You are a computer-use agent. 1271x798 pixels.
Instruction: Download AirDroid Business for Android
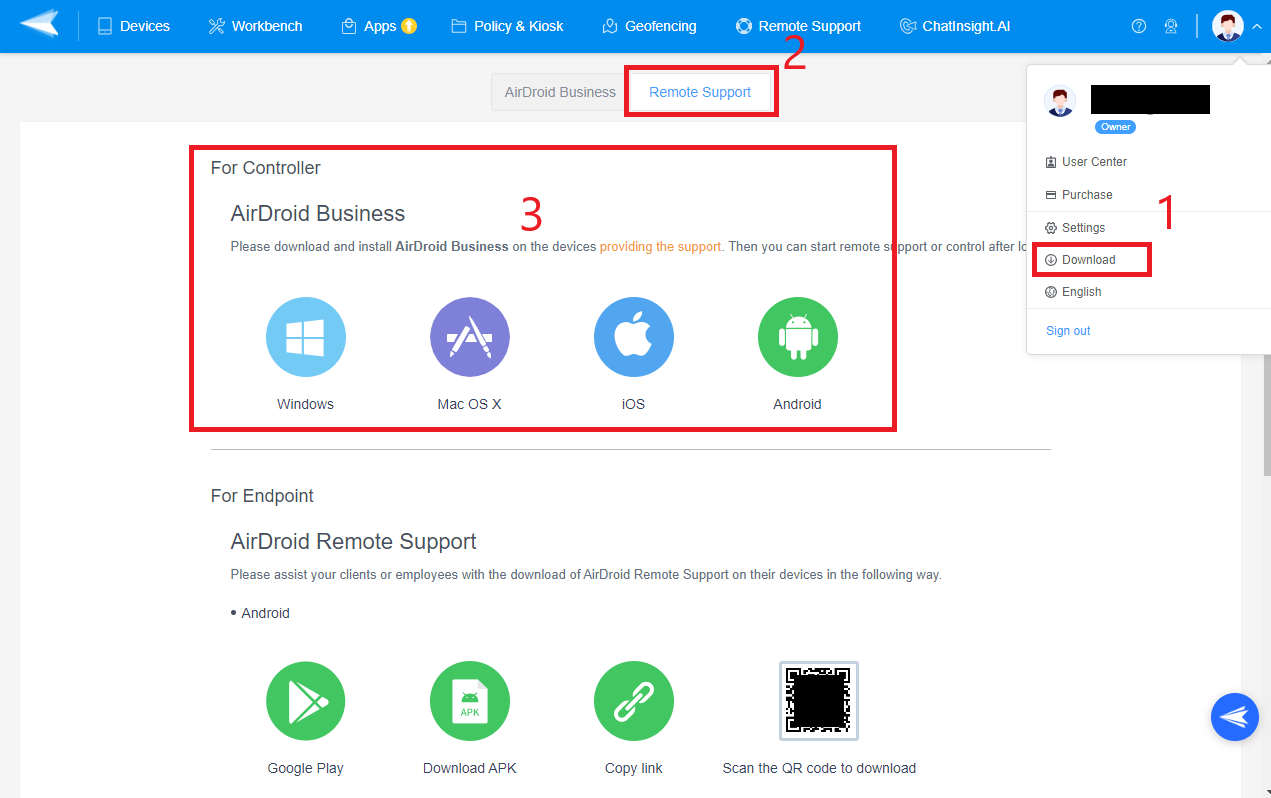(798, 337)
